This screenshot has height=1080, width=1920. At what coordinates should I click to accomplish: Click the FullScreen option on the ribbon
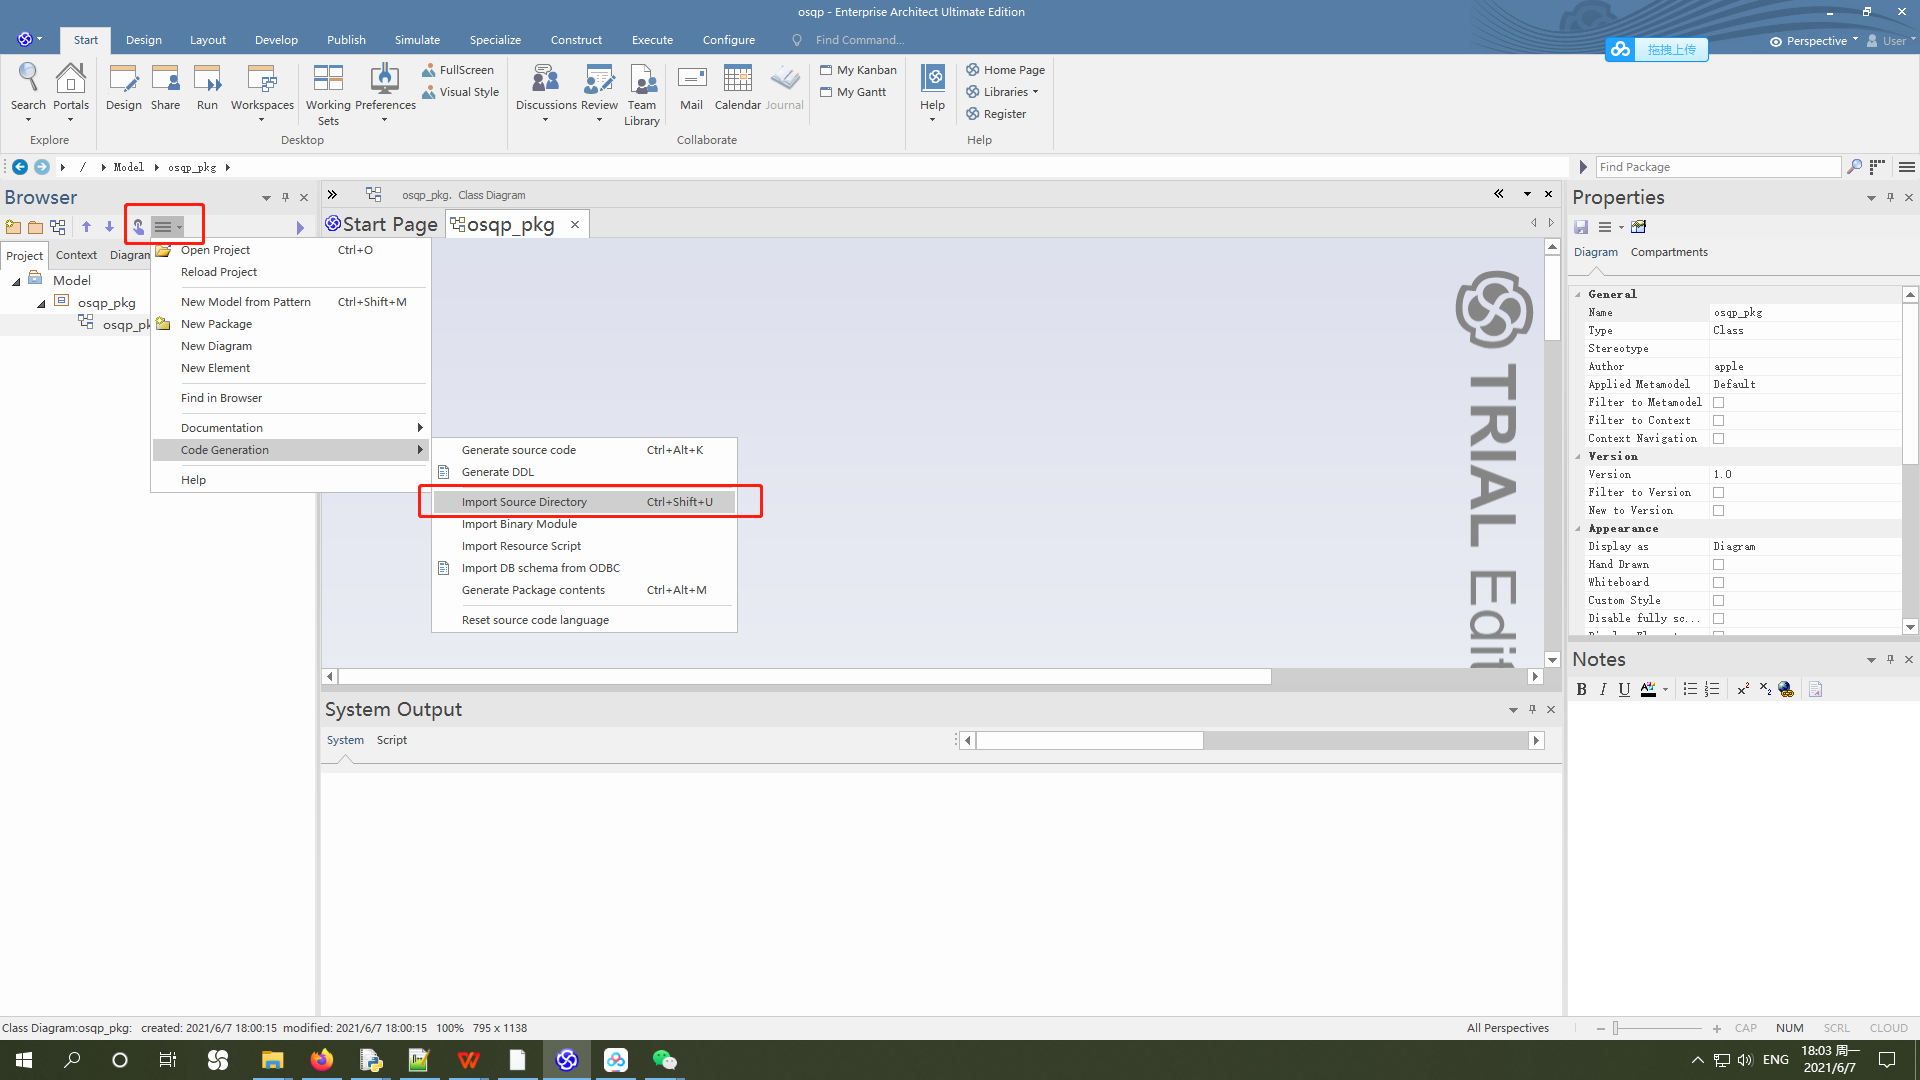click(x=458, y=69)
